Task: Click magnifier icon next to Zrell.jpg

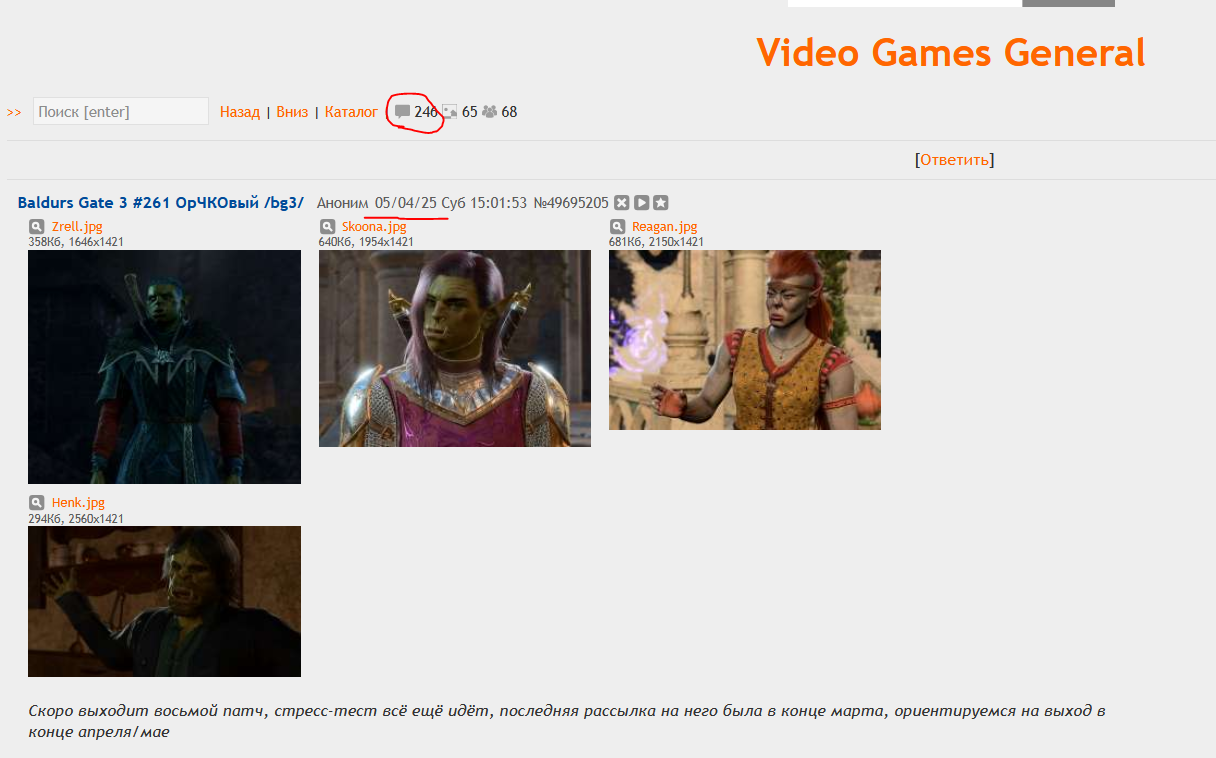Action: [36, 227]
